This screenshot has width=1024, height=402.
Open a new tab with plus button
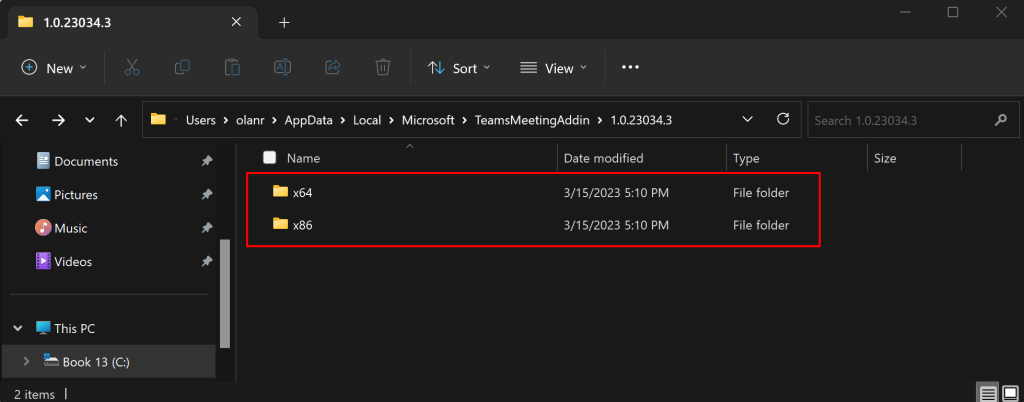(x=284, y=22)
